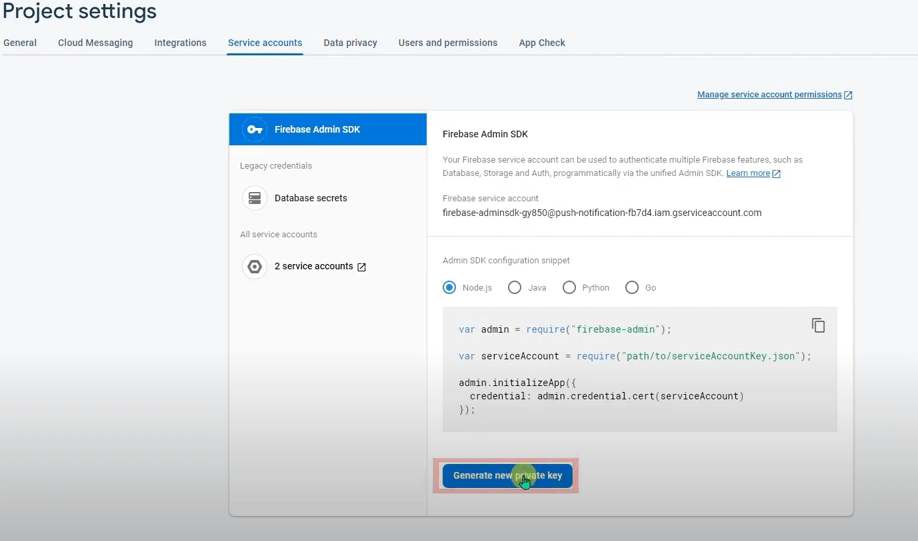
Task: Click the Legacy credentials section label
Action: (x=276, y=166)
